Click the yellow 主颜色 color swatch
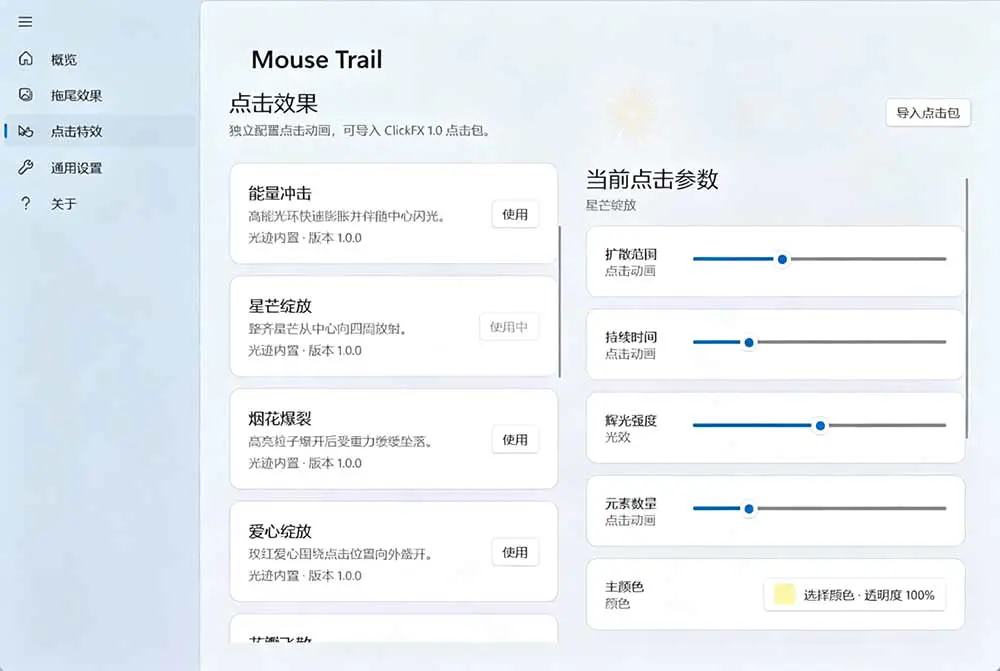The width and height of the screenshot is (1000, 671). [x=784, y=594]
